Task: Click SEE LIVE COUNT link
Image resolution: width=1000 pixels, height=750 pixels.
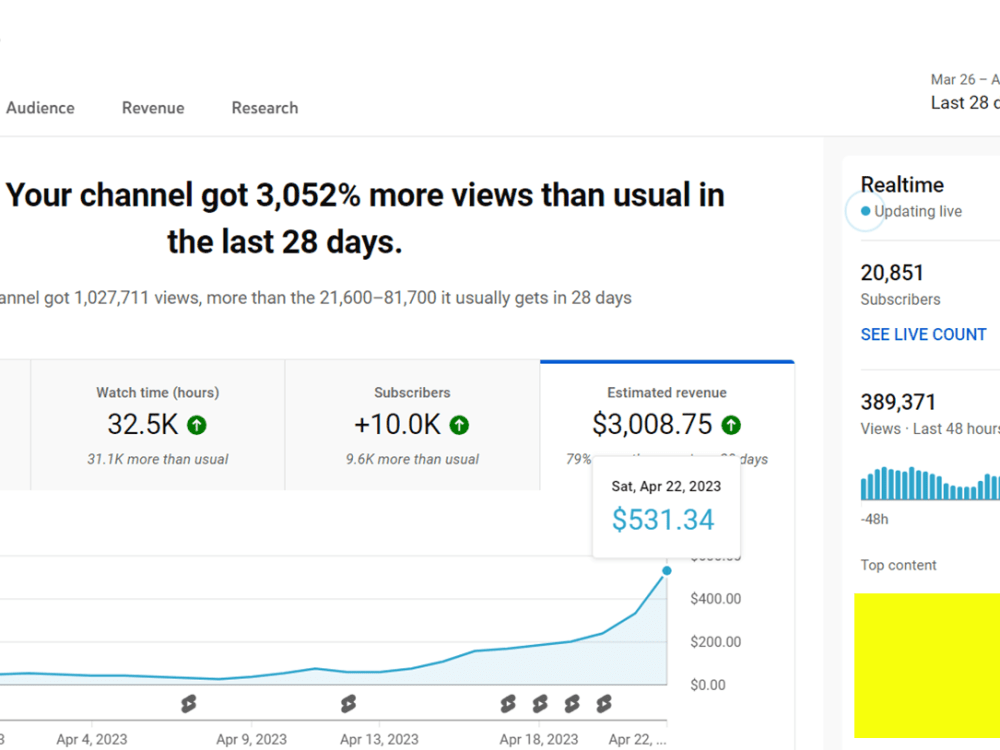Action: [x=923, y=334]
